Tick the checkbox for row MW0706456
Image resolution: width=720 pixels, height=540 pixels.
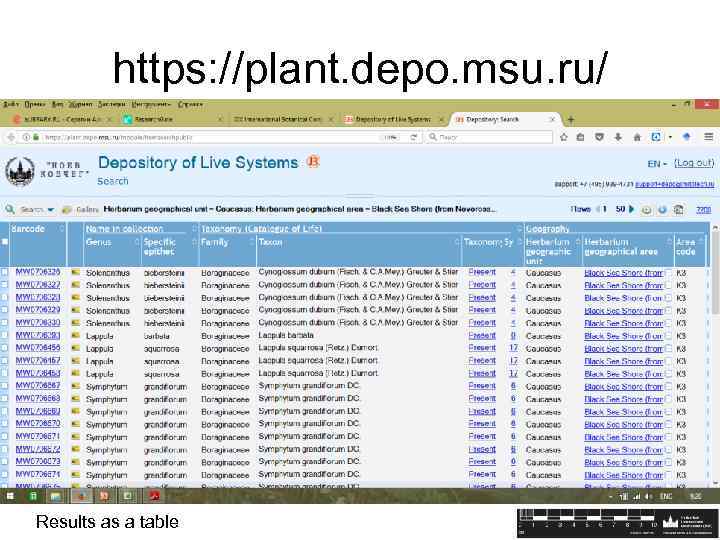[5, 349]
